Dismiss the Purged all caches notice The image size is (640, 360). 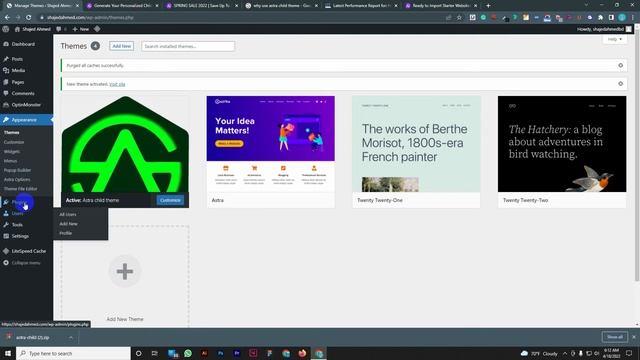620,65
